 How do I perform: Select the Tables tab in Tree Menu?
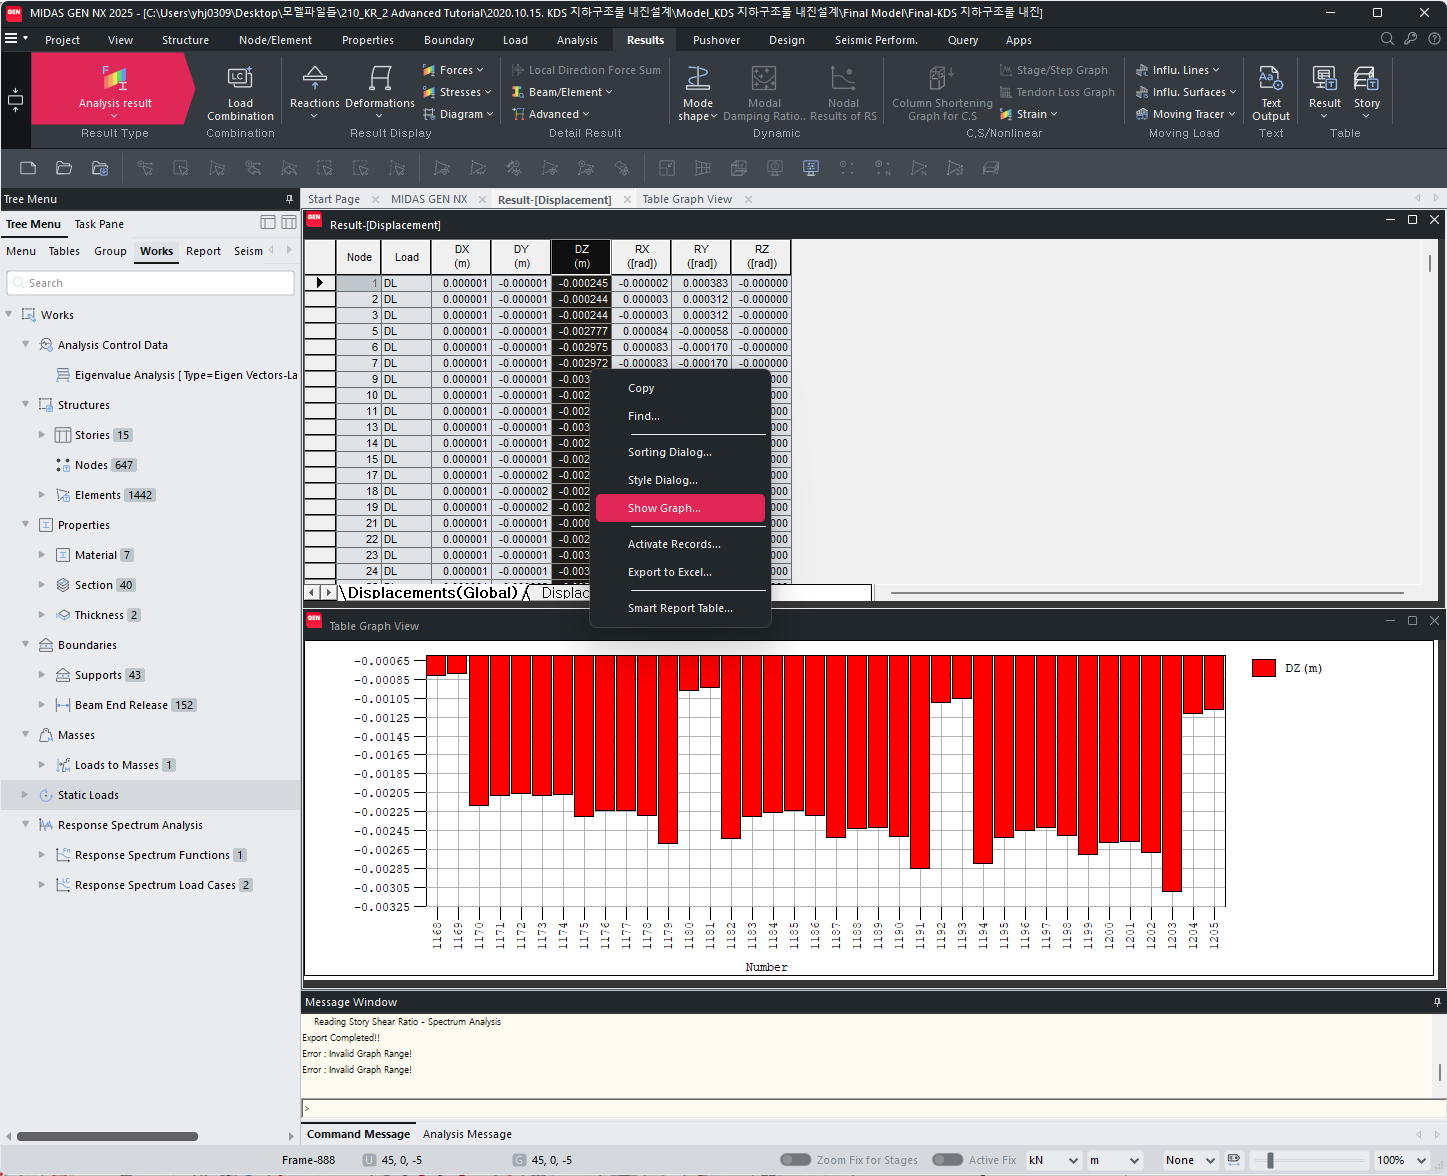tap(64, 251)
